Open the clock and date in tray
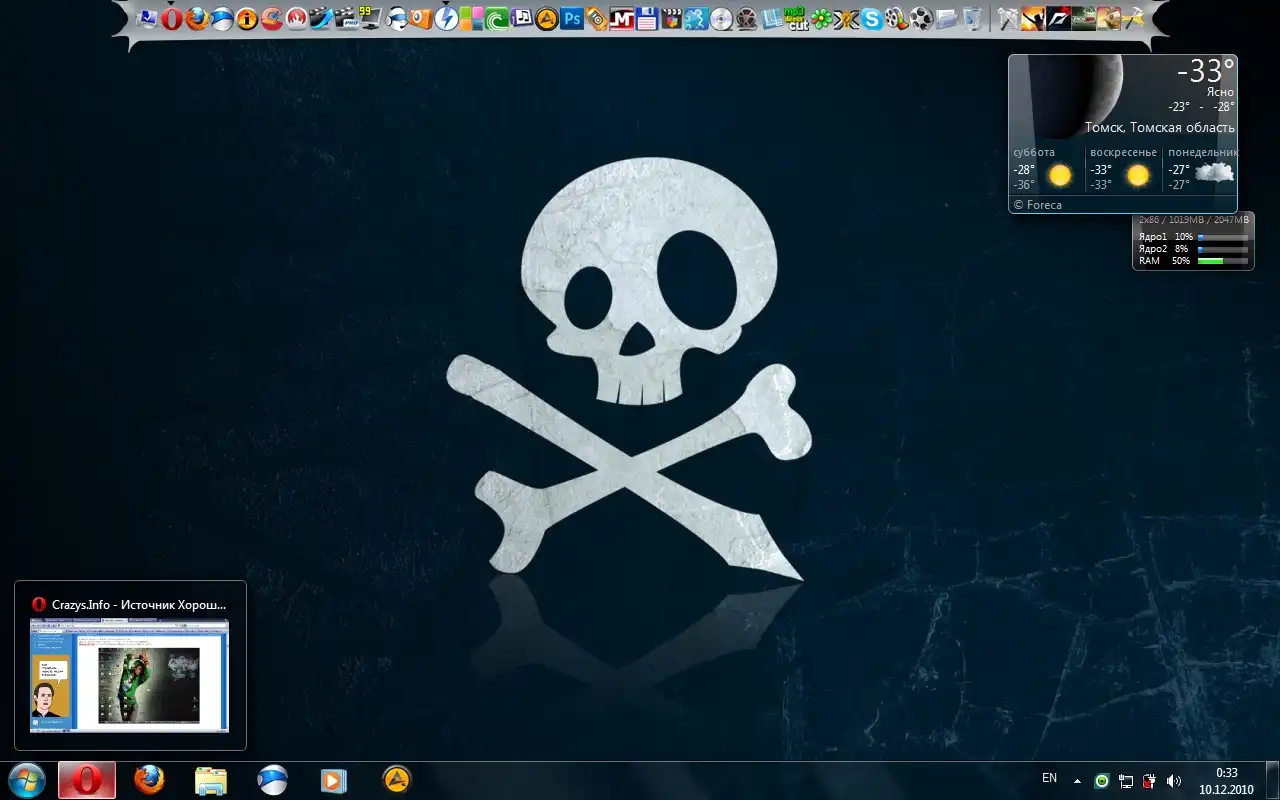Viewport: 1280px width, 800px height. [x=1226, y=781]
